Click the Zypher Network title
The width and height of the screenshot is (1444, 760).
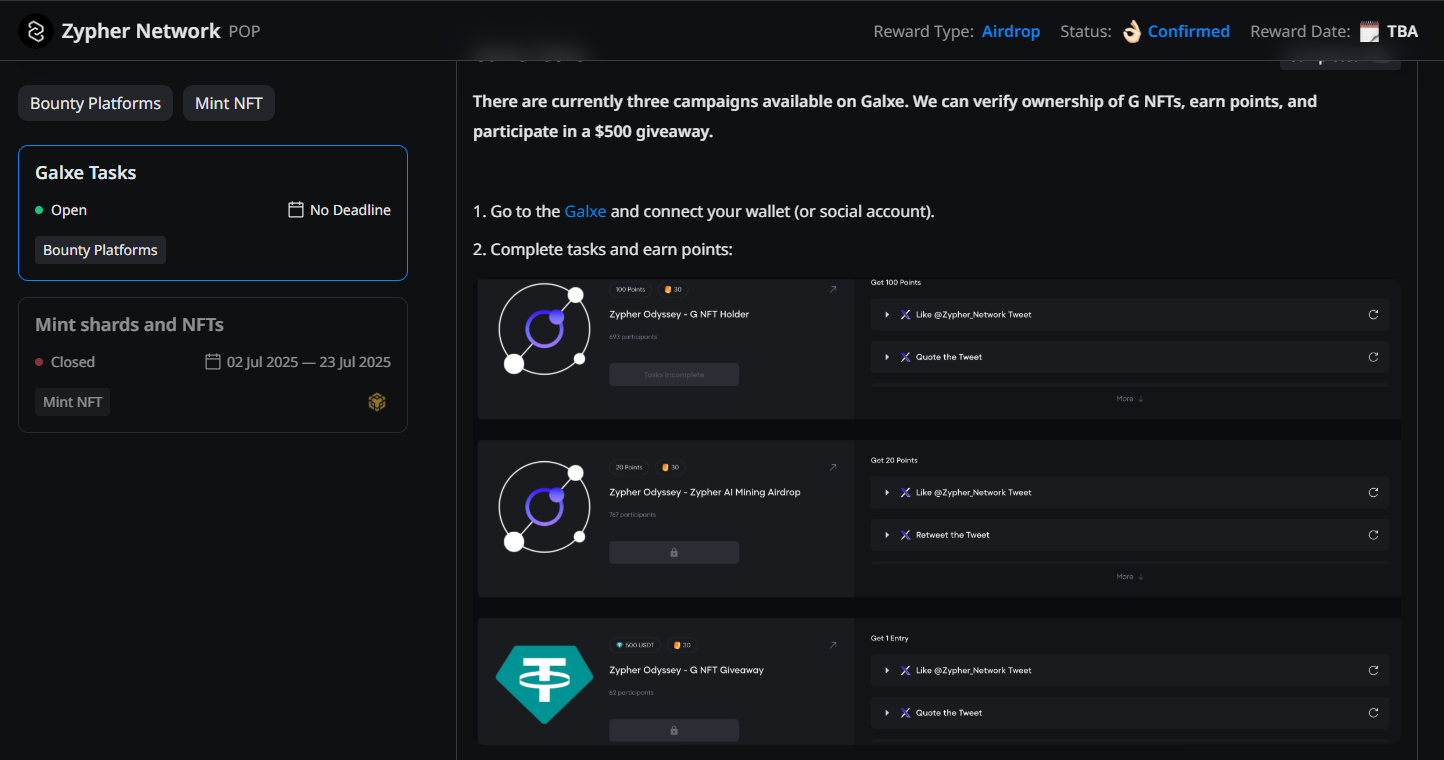[x=141, y=31]
